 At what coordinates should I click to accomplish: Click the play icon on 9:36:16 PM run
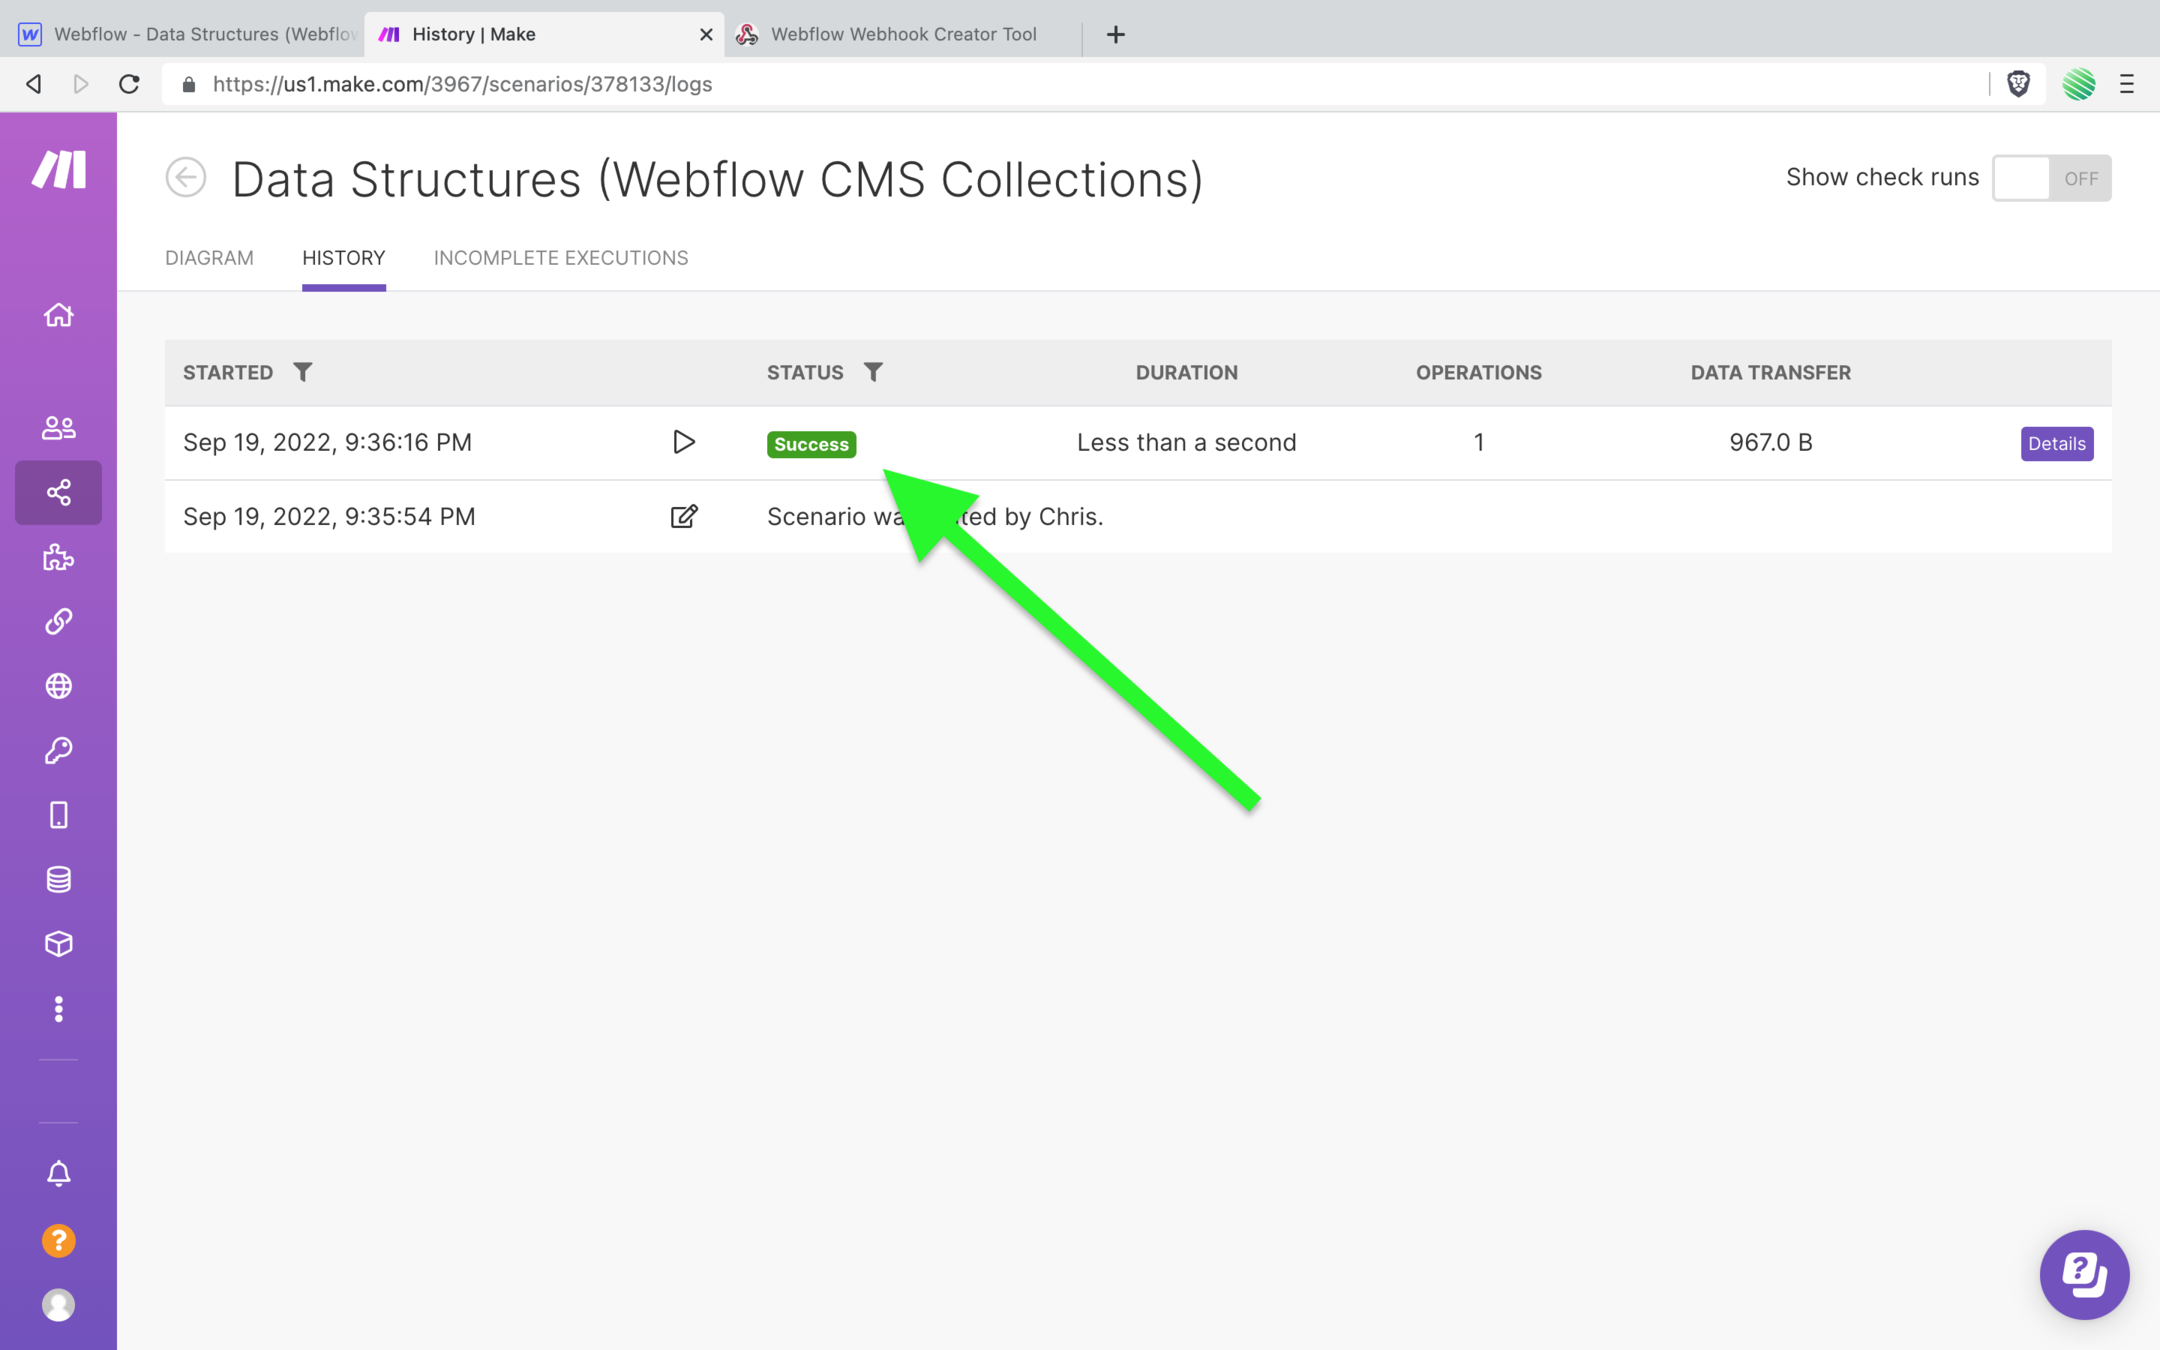click(684, 442)
